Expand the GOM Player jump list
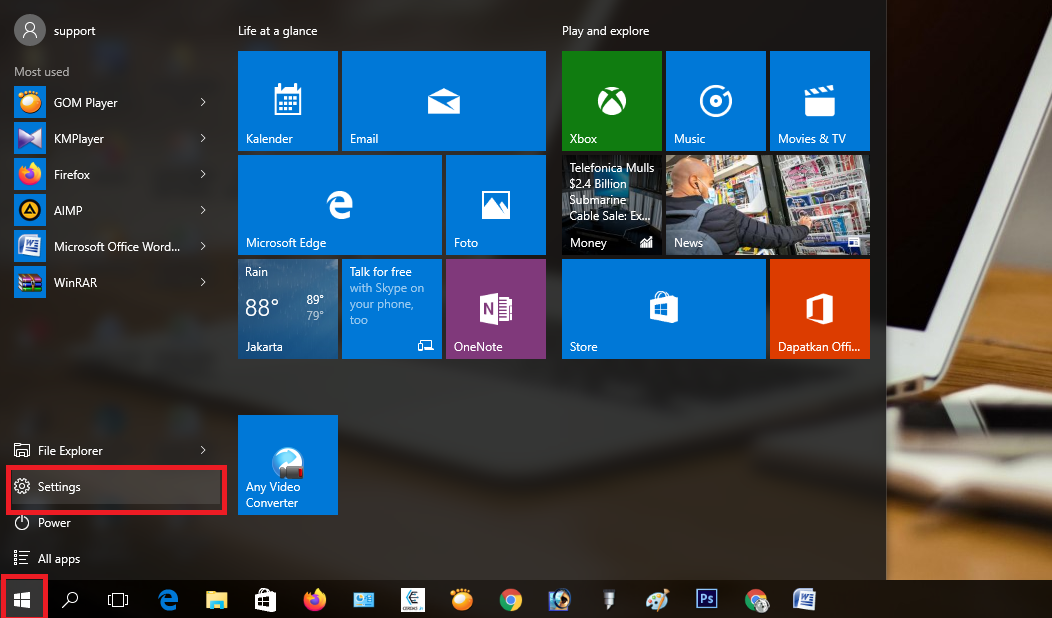Viewport: 1052px width, 618px height. click(202, 102)
